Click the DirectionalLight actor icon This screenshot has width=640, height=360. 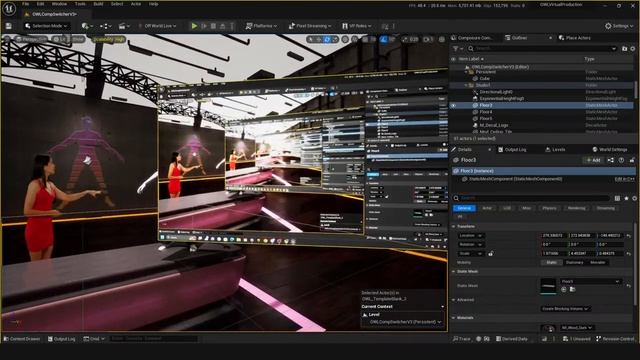(x=475, y=92)
